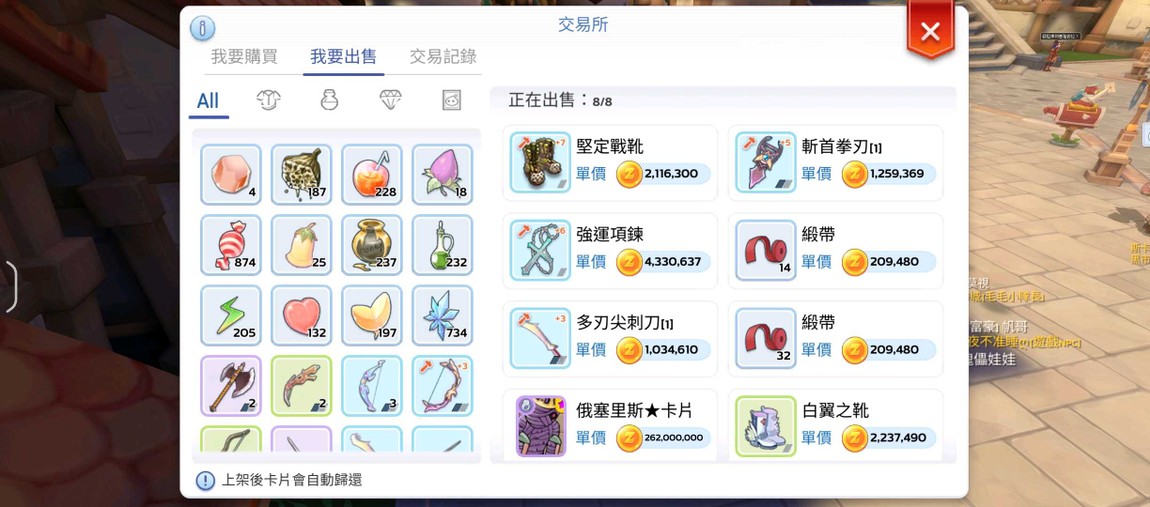The height and width of the screenshot is (507, 1150).
Task: Open the info icon beside 交易所 title
Action: (x=202, y=28)
